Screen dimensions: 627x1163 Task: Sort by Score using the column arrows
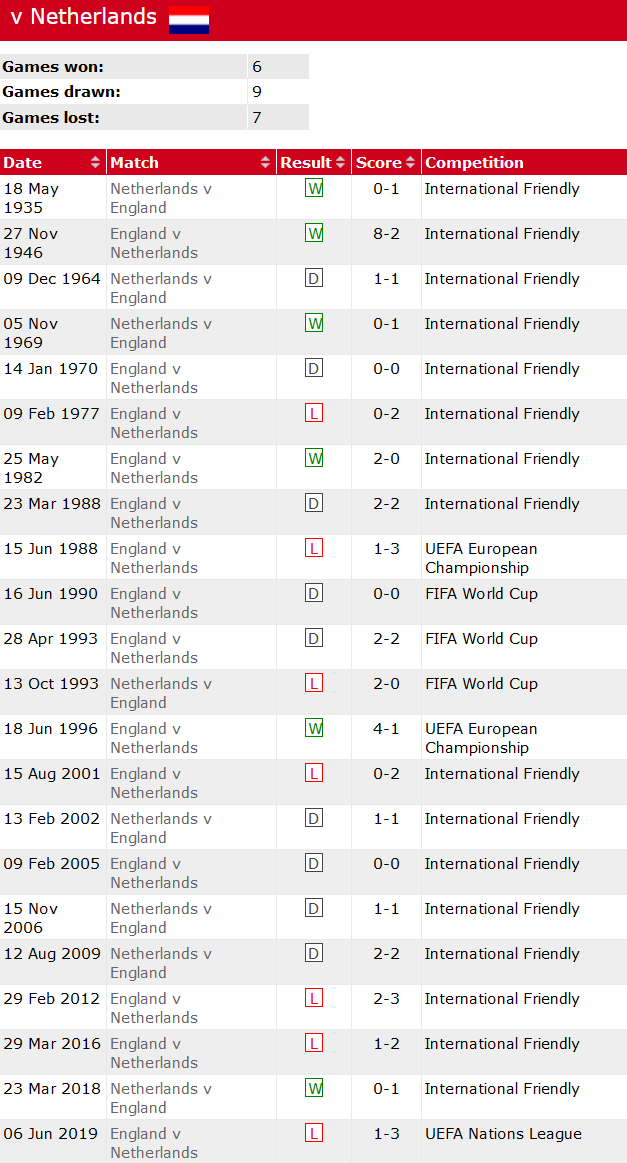pos(411,163)
